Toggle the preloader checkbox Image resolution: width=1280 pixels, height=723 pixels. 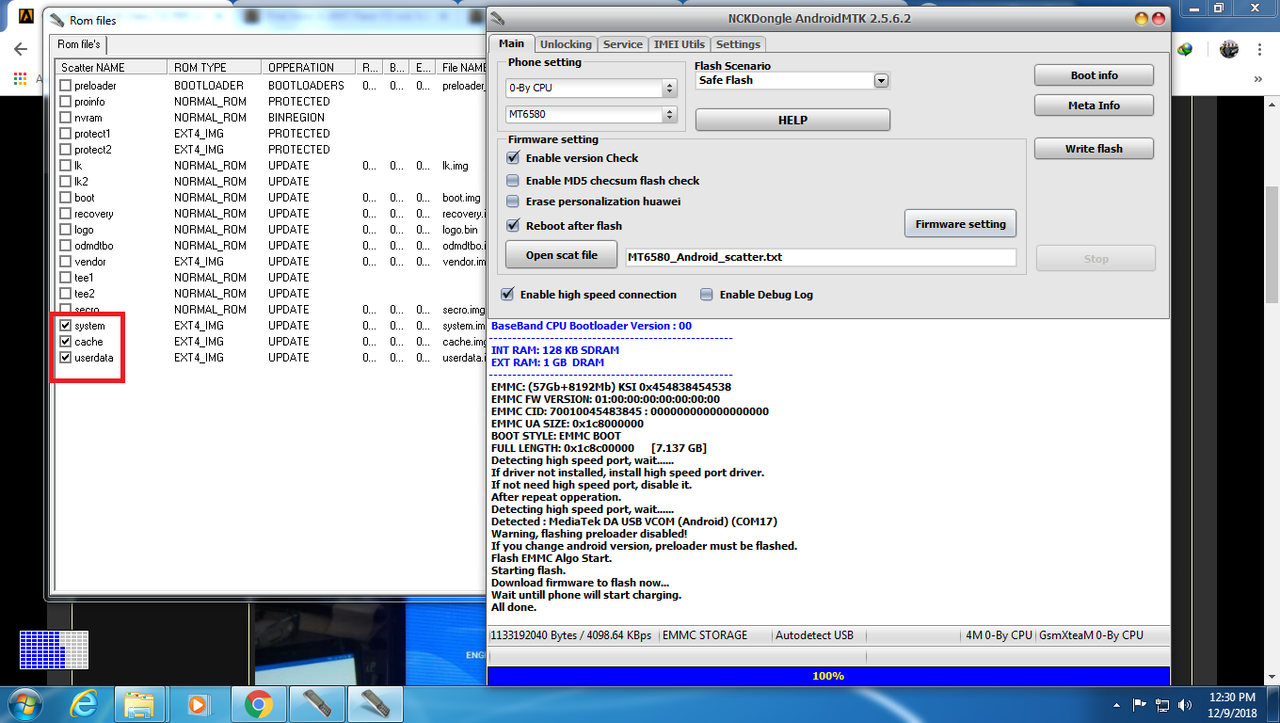pyautogui.click(x=66, y=86)
